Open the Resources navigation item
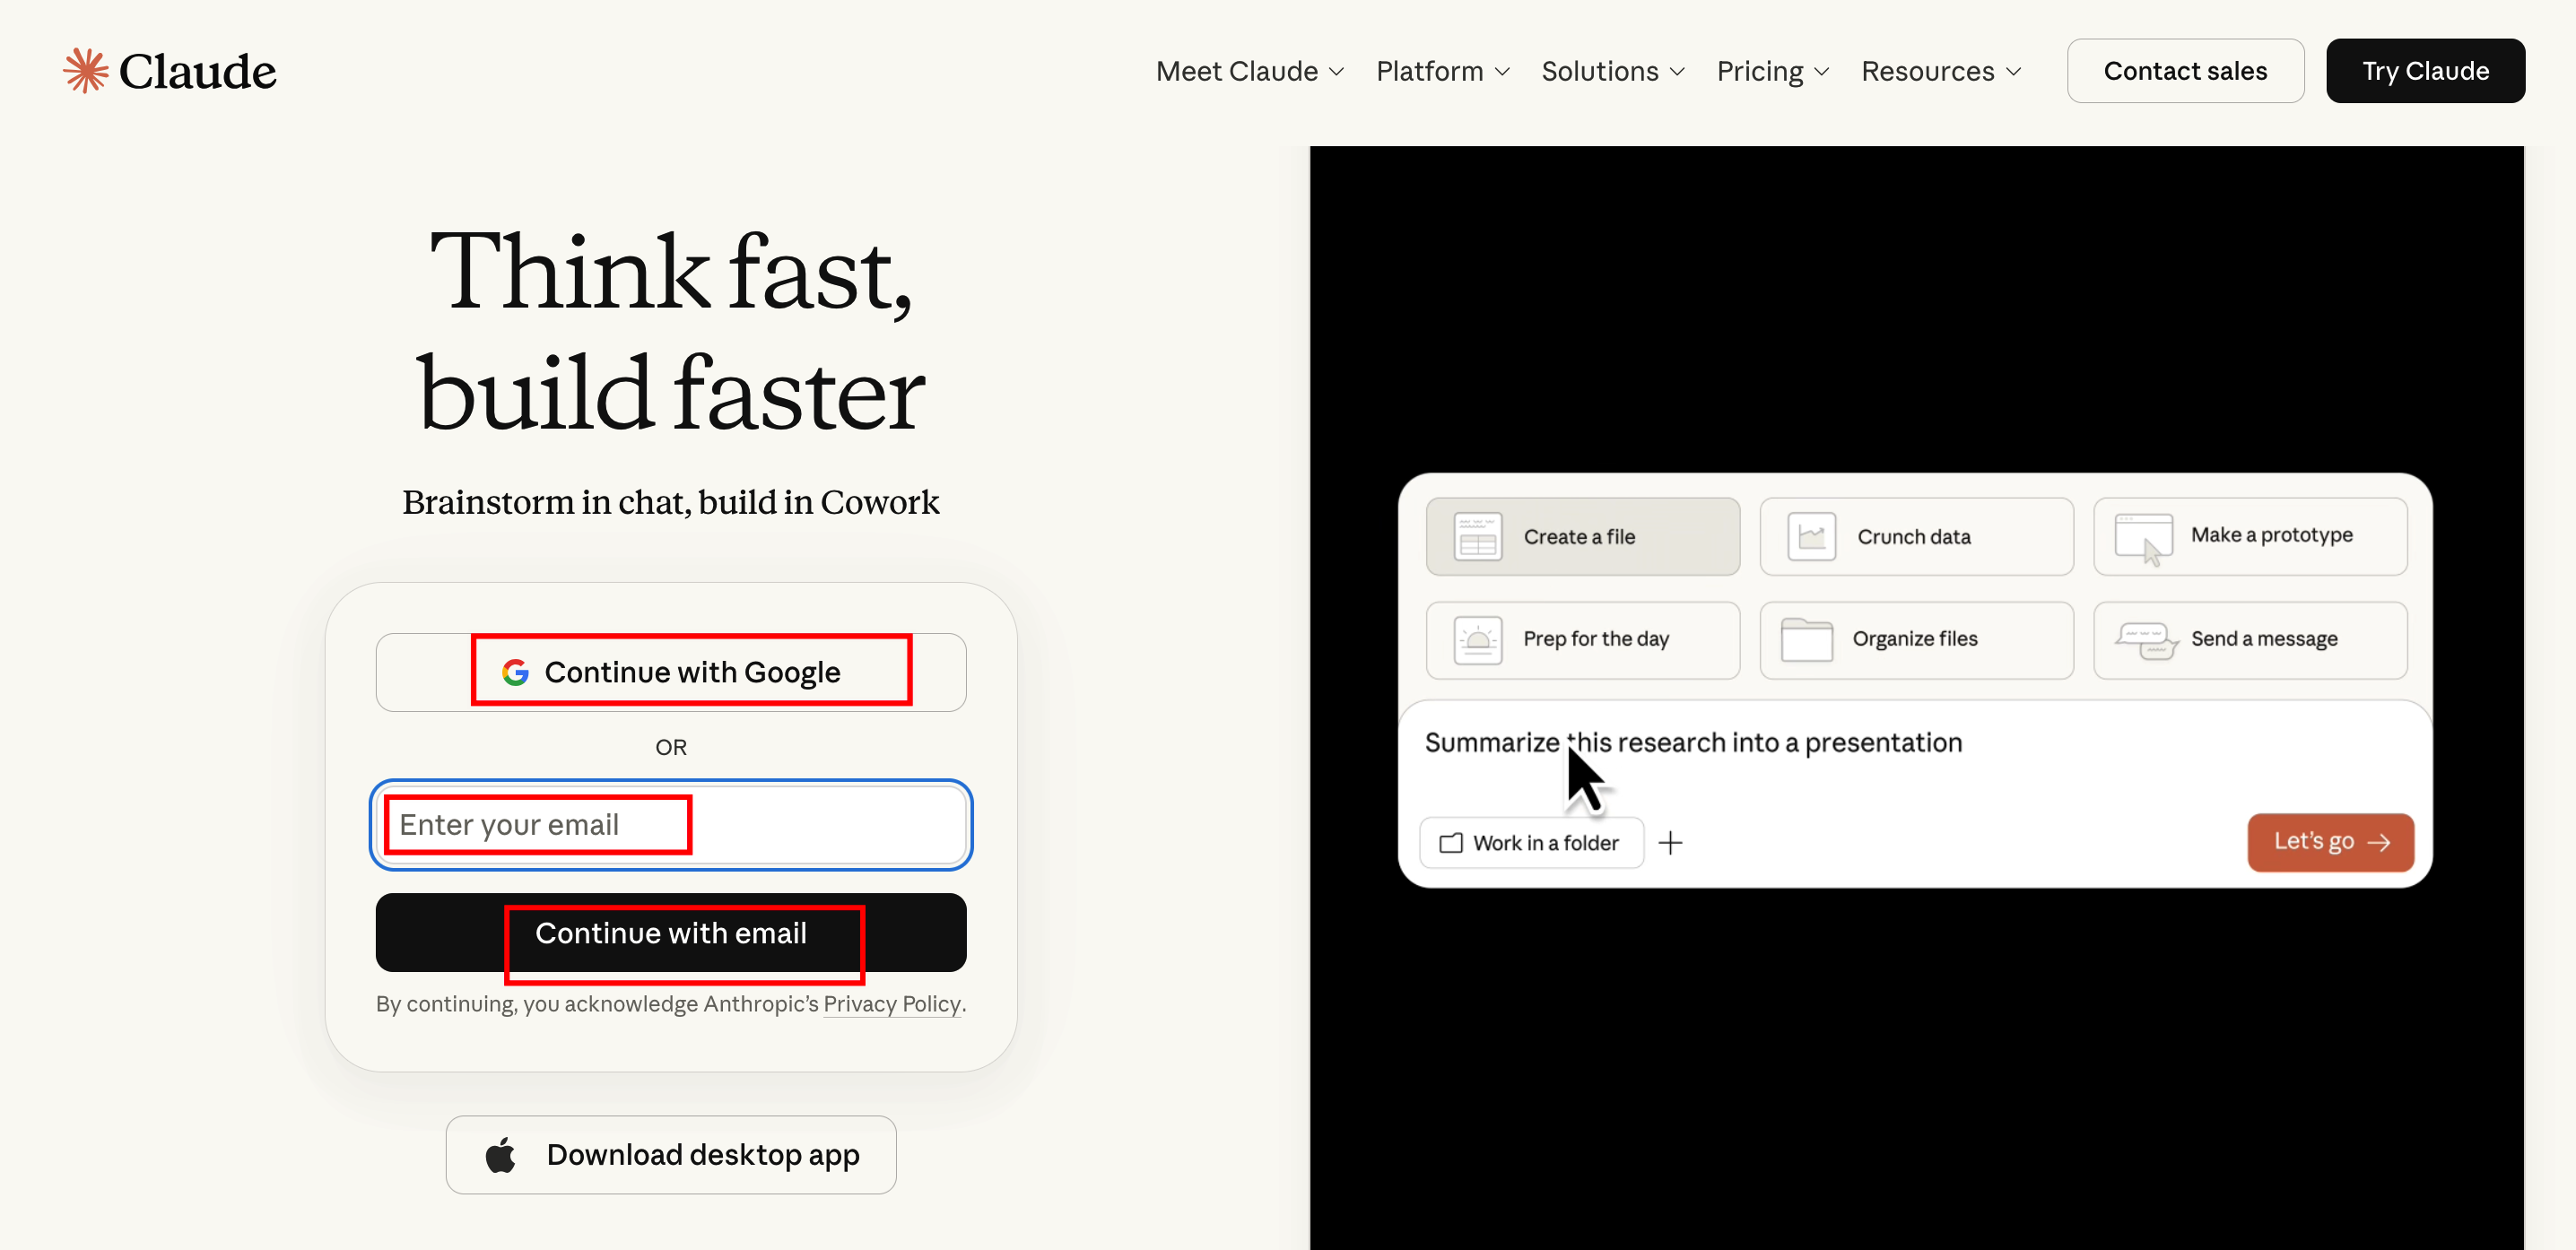This screenshot has height=1250, width=2576. [1940, 71]
